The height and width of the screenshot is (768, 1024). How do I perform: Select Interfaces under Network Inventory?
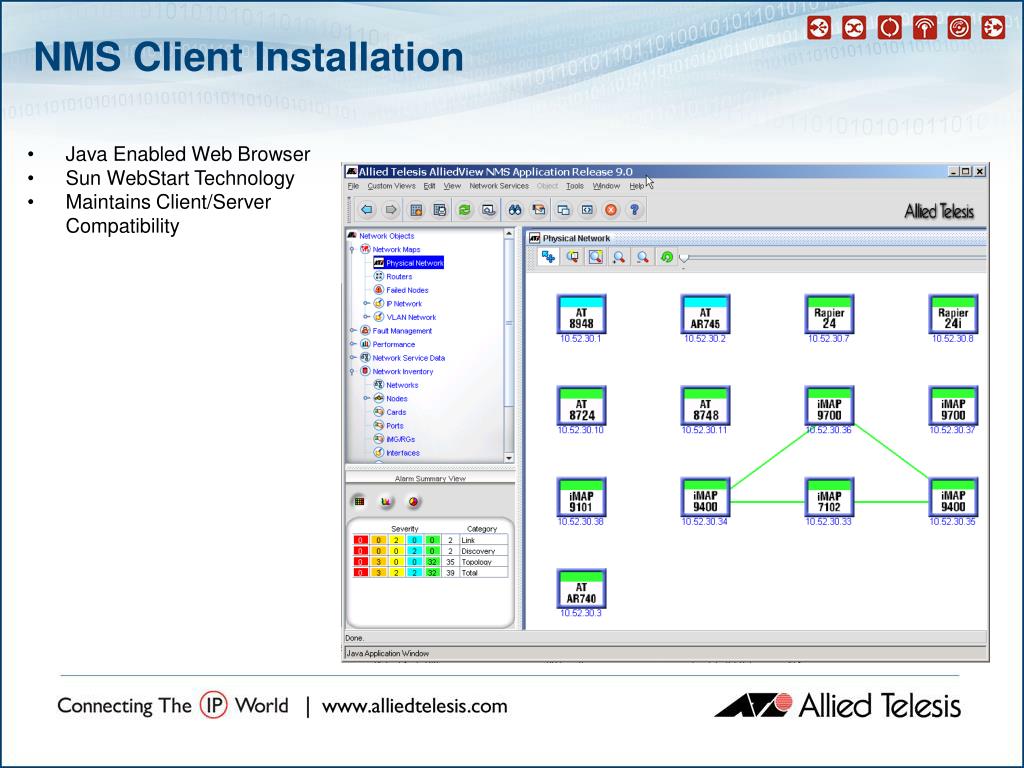[x=403, y=453]
